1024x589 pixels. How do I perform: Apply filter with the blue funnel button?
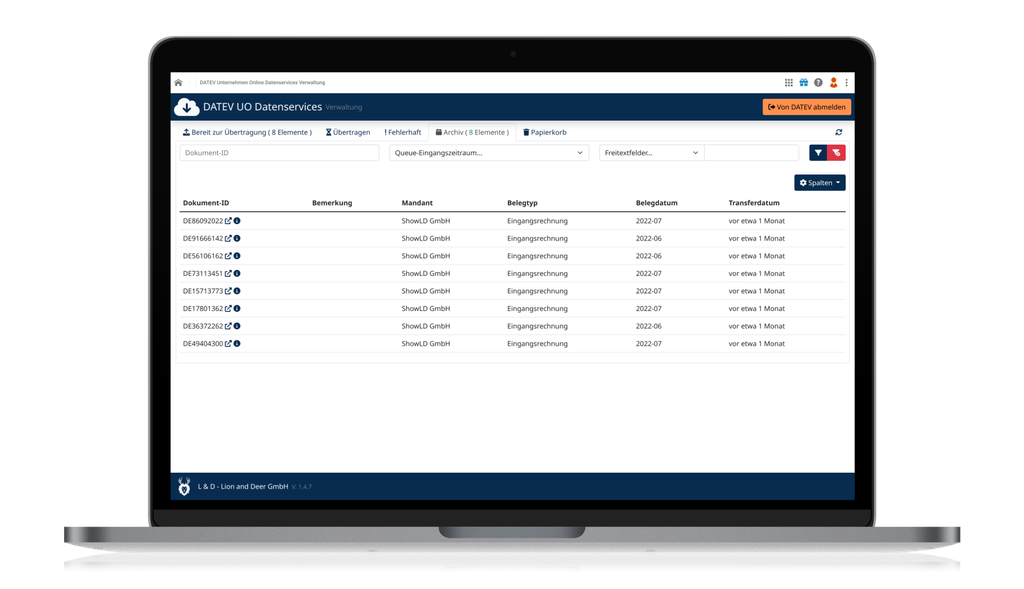(x=818, y=153)
